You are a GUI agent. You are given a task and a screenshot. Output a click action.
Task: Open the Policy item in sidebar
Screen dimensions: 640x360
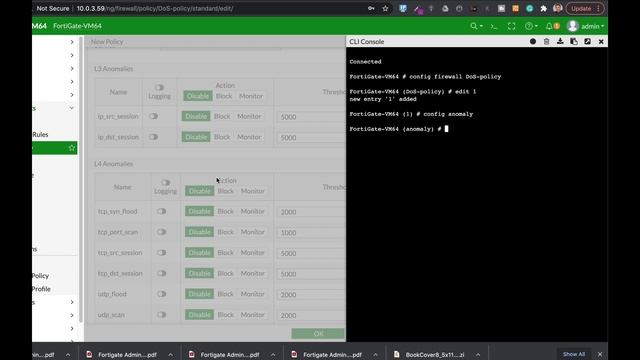click(40, 276)
